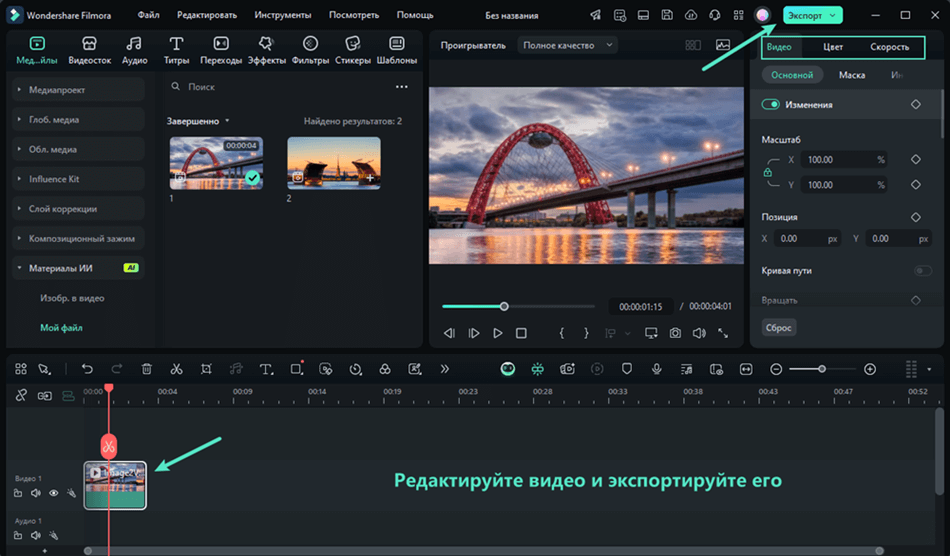Open the Аудио audio library
Screen dimensions: 950x556
134,50
